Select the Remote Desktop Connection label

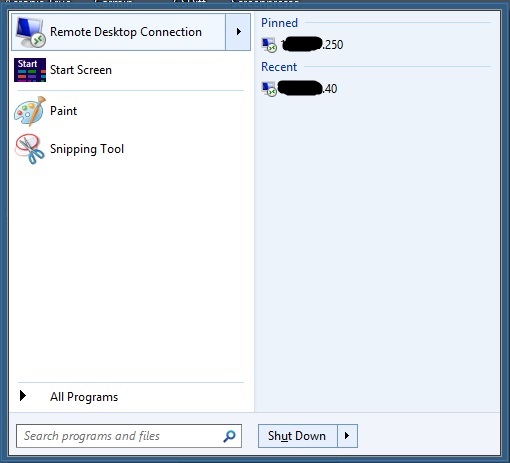(126, 32)
